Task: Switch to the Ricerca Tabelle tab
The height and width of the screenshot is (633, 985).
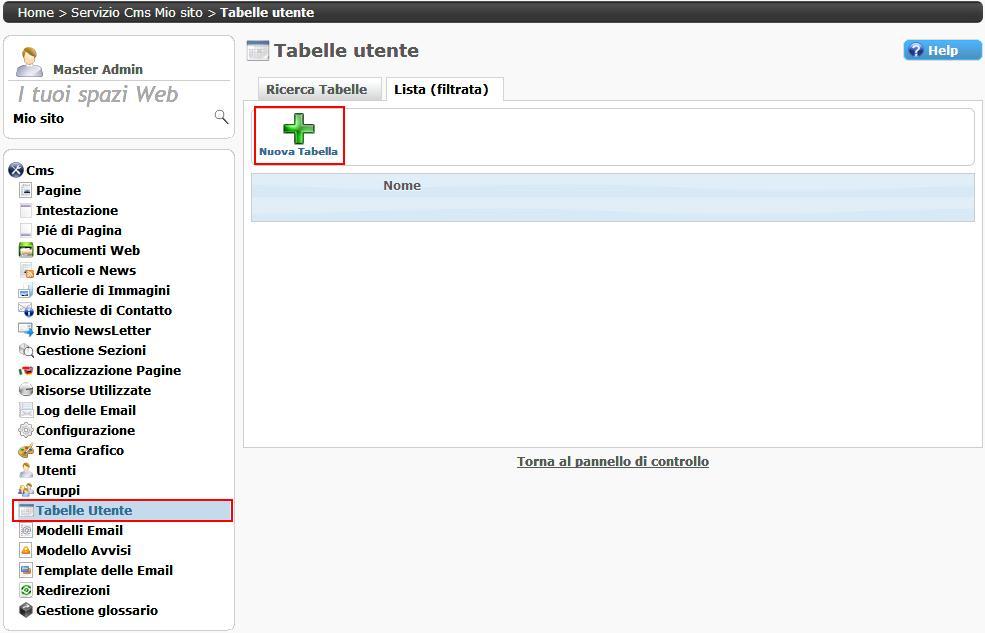Action: (x=316, y=90)
